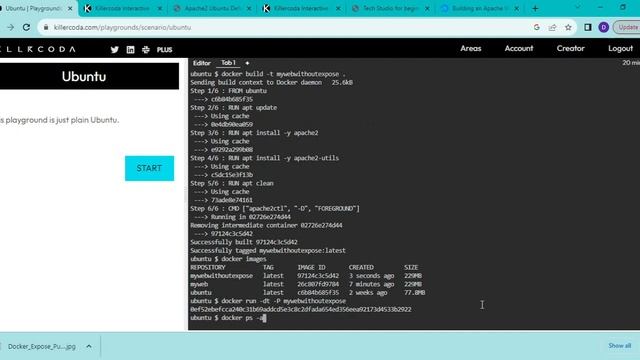Open the PLUS membership link
640x360 pixels.
164,49
